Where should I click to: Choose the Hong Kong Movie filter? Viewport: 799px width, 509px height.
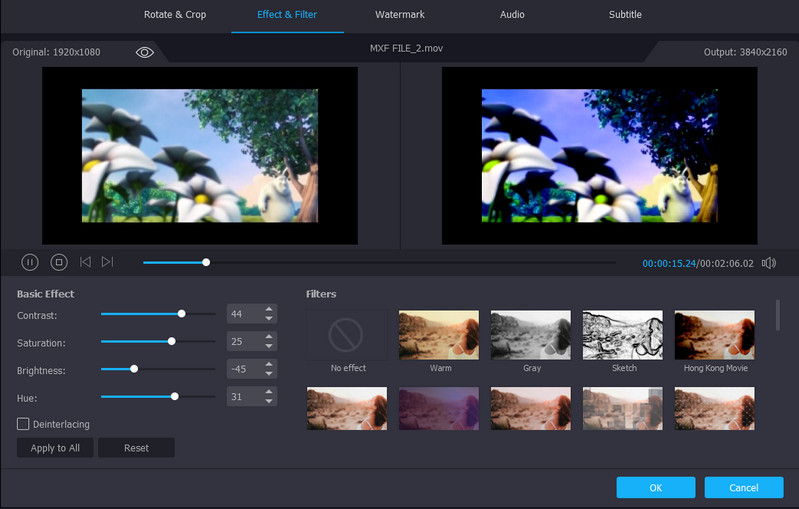point(714,334)
